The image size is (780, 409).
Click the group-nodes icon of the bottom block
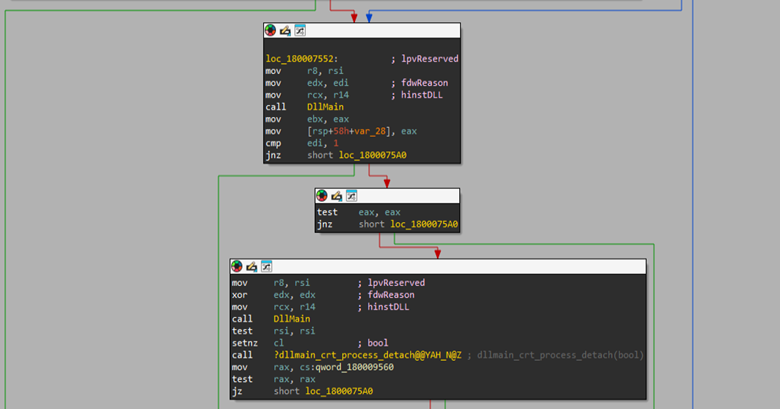[265, 266]
